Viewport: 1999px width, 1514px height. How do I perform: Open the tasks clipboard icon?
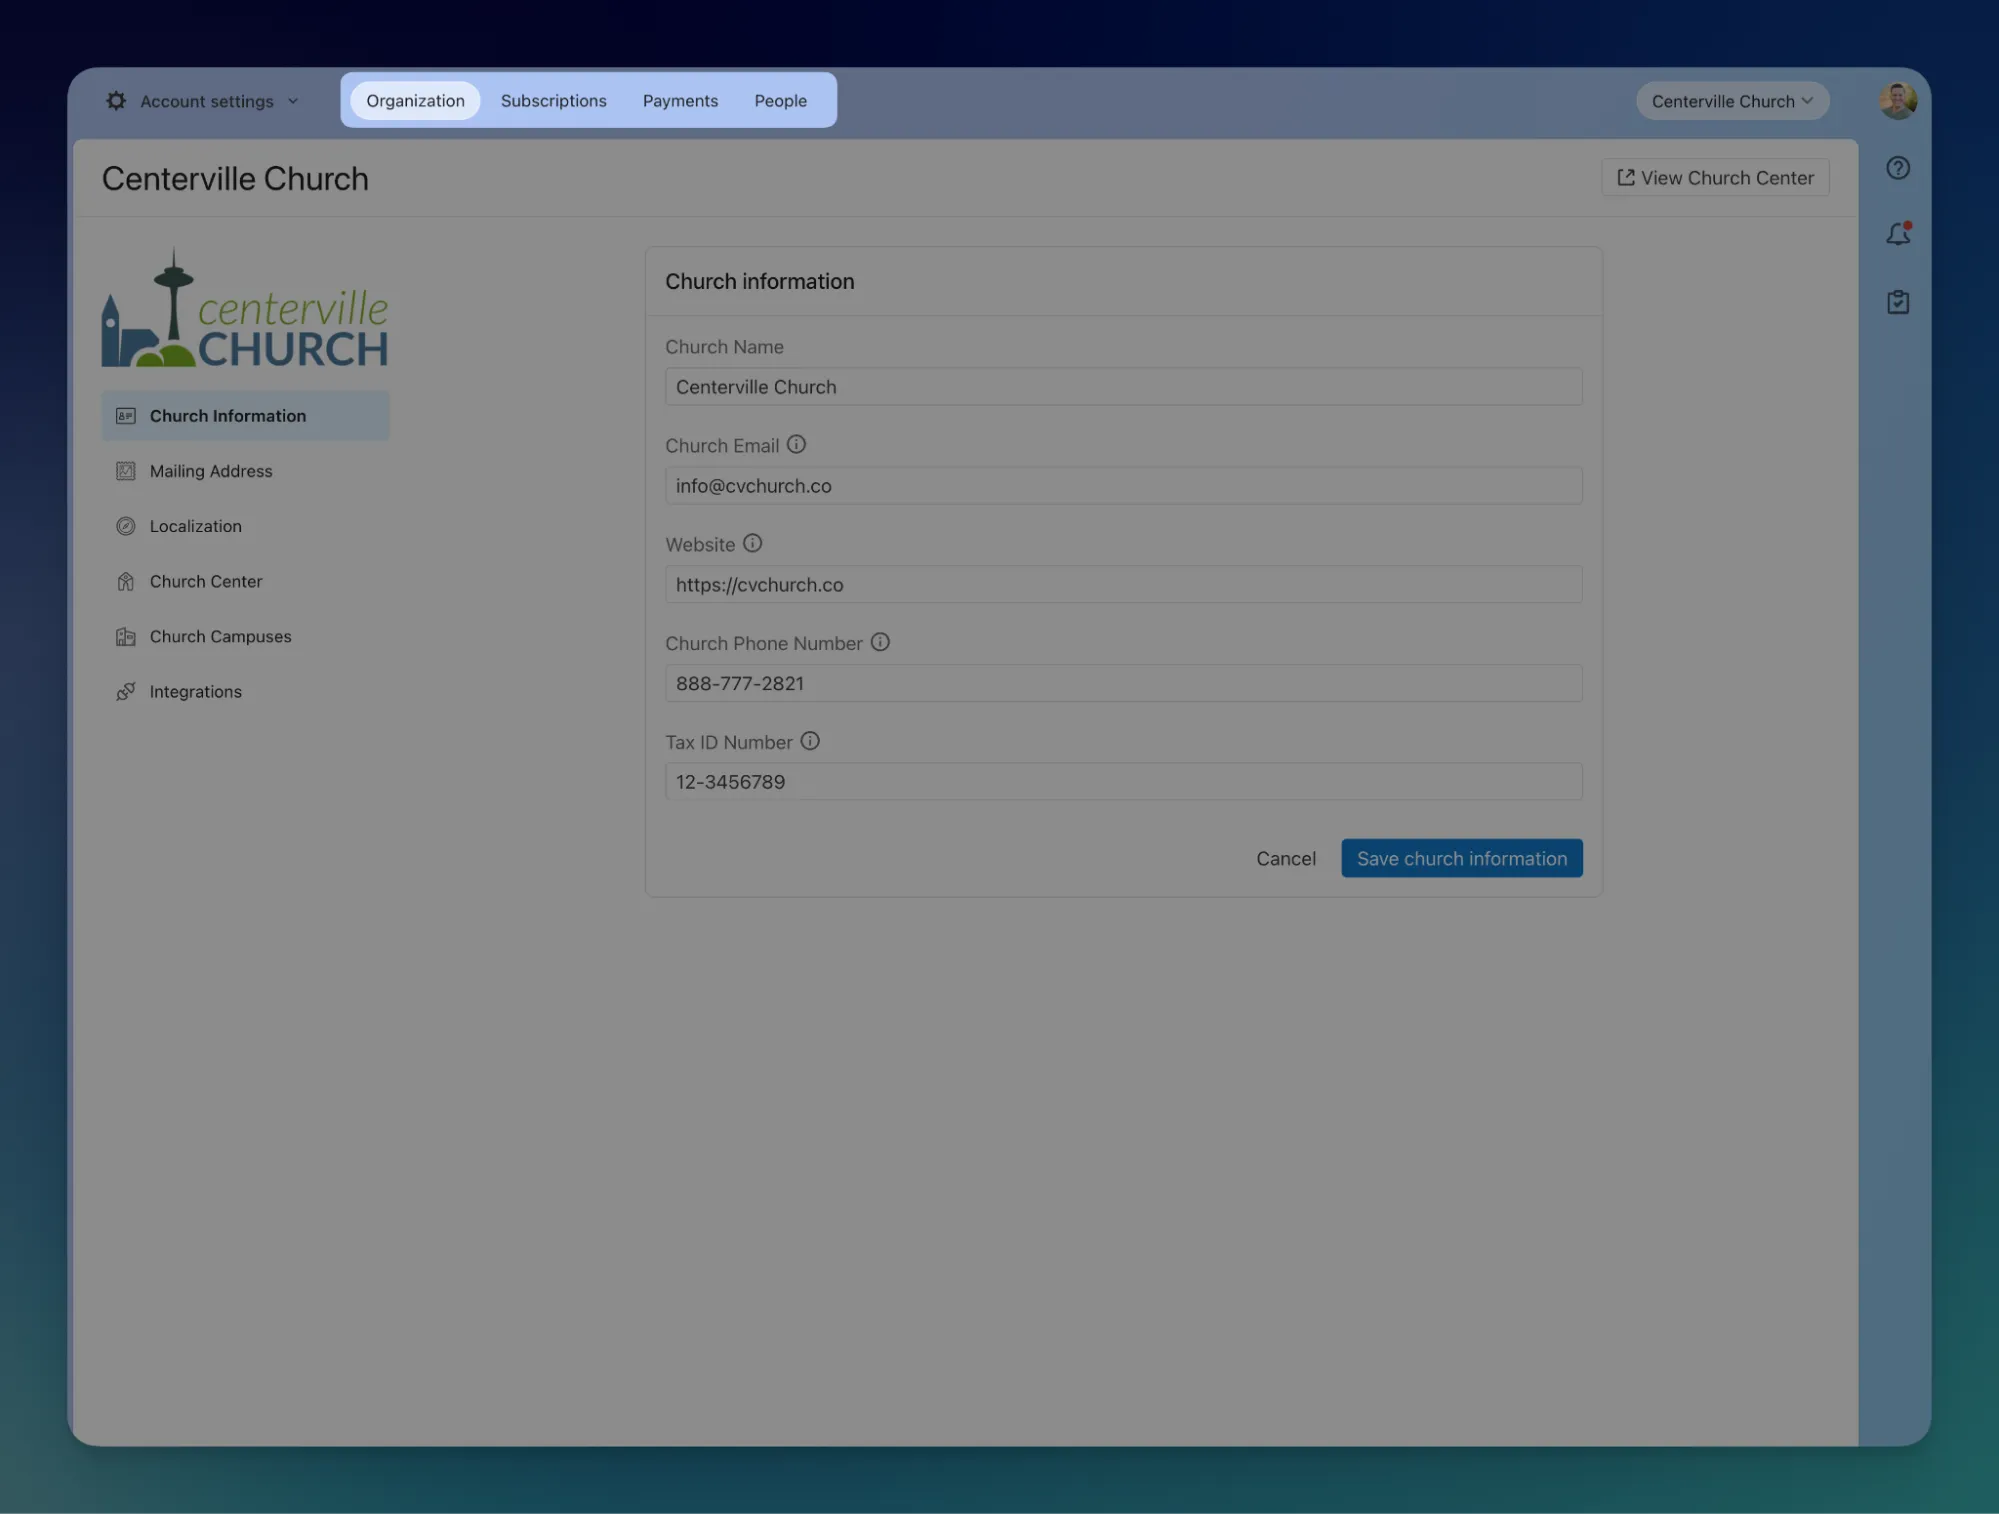pyautogui.click(x=1897, y=302)
